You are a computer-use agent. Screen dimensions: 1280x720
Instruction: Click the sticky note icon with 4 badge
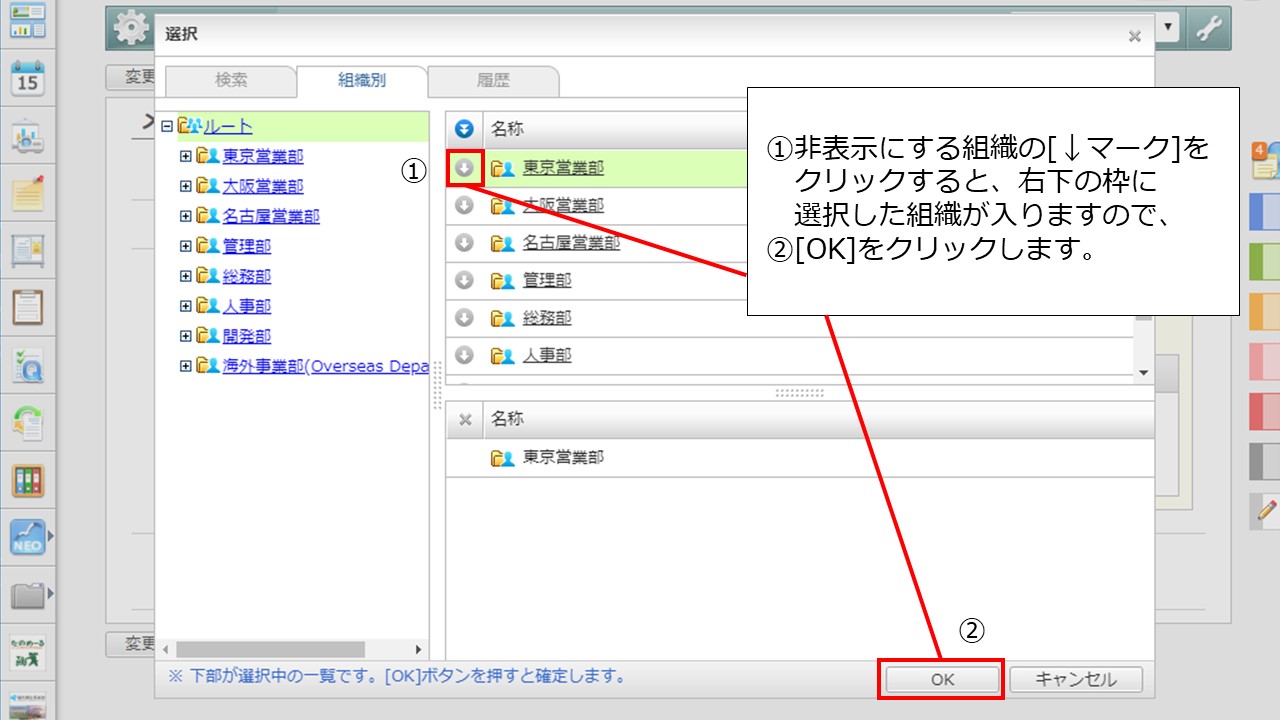[1263, 160]
